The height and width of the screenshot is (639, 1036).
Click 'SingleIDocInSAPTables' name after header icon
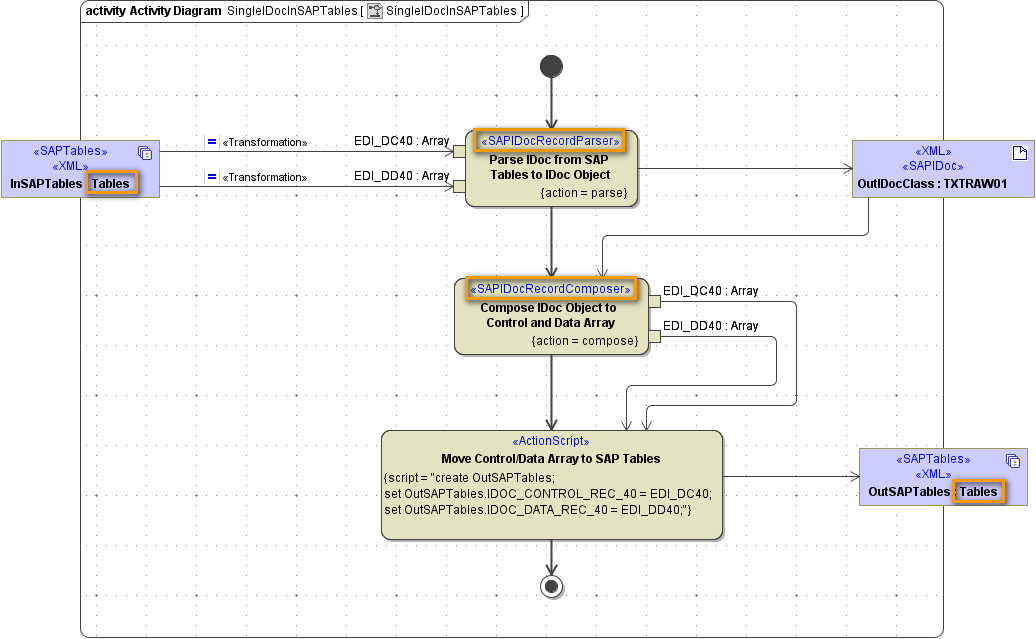pos(451,11)
